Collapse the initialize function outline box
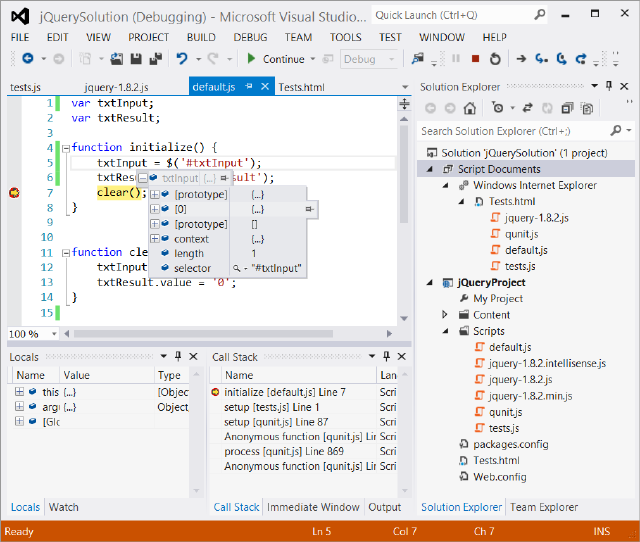The image size is (640, 542). click(66, 148)
